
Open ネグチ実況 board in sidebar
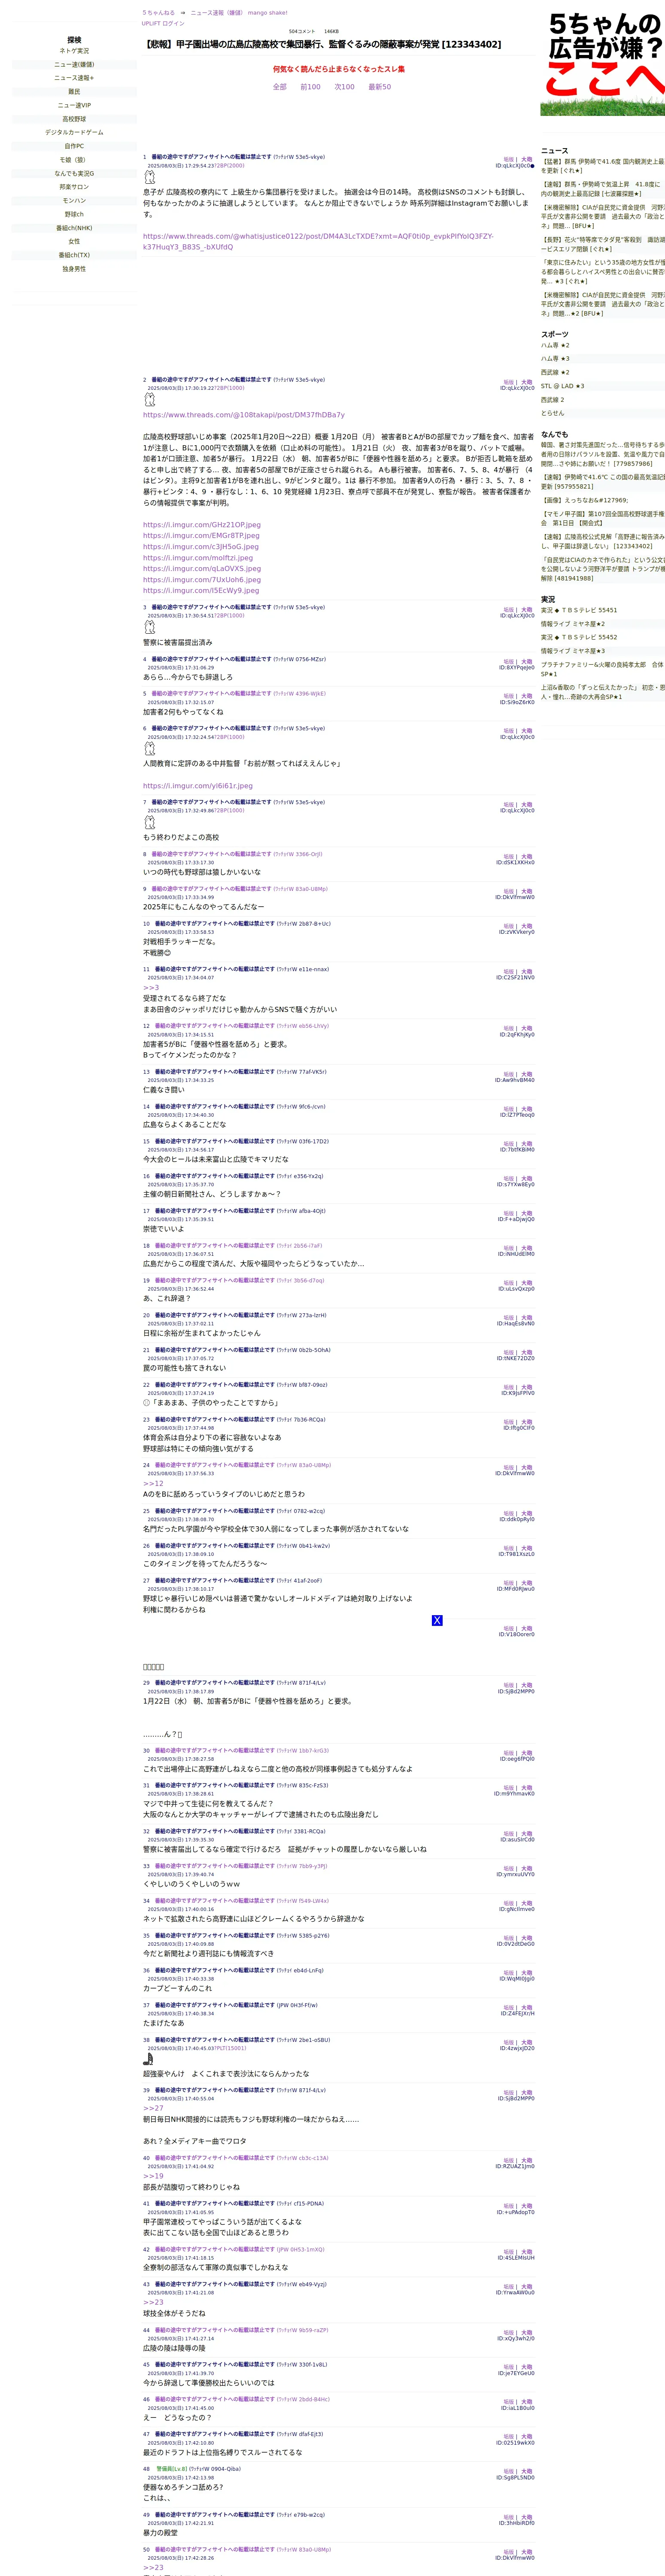click(74, 51)
